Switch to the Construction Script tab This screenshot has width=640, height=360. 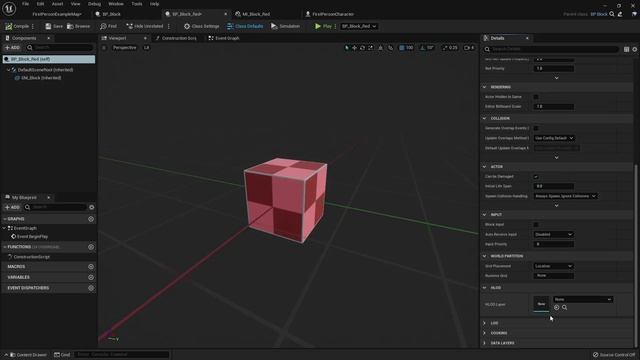[x=179, y=38]
